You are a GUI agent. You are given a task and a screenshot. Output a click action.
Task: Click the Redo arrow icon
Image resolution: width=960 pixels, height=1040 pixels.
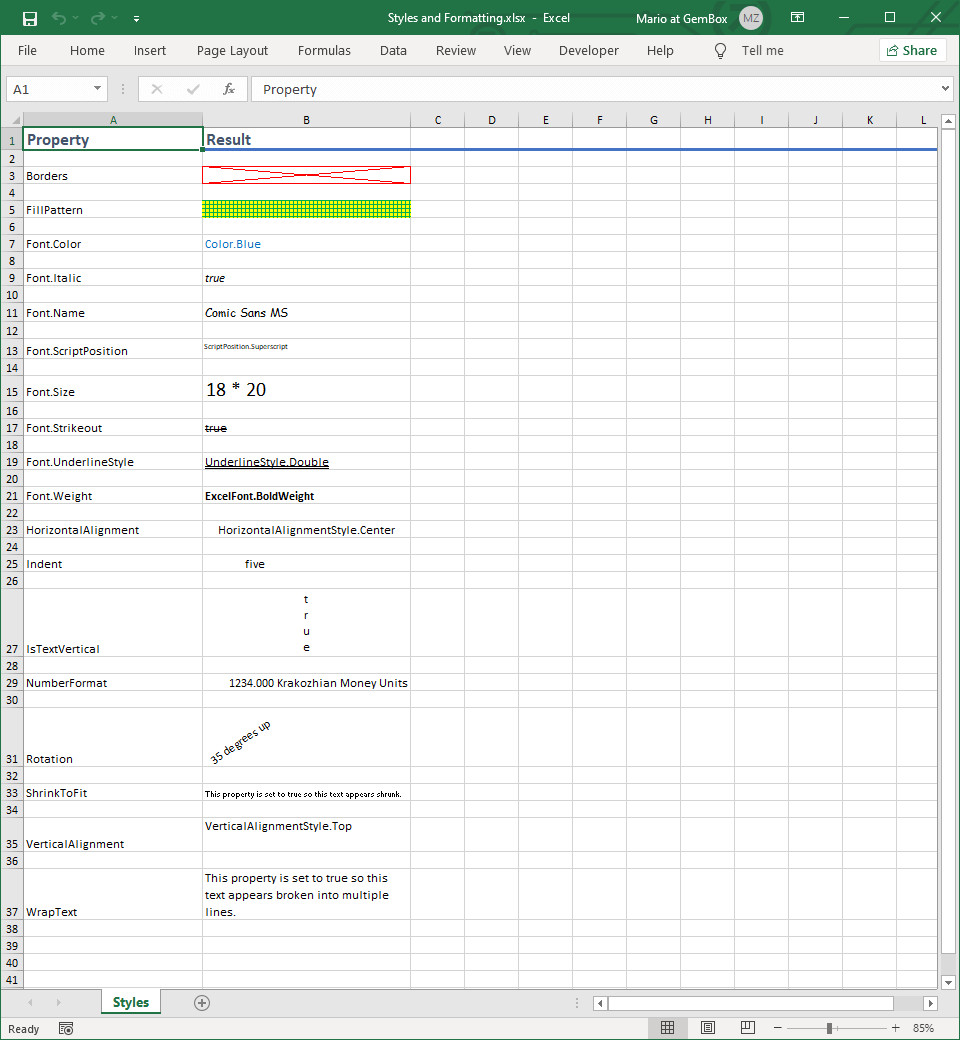click(97, 18)
